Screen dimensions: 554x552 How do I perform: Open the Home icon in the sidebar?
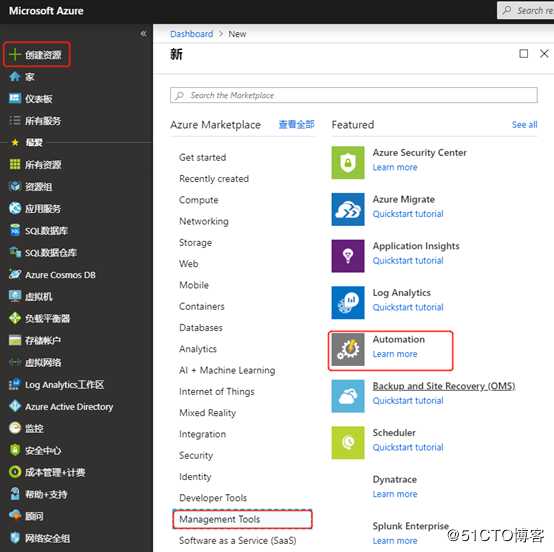click(15, 76)
